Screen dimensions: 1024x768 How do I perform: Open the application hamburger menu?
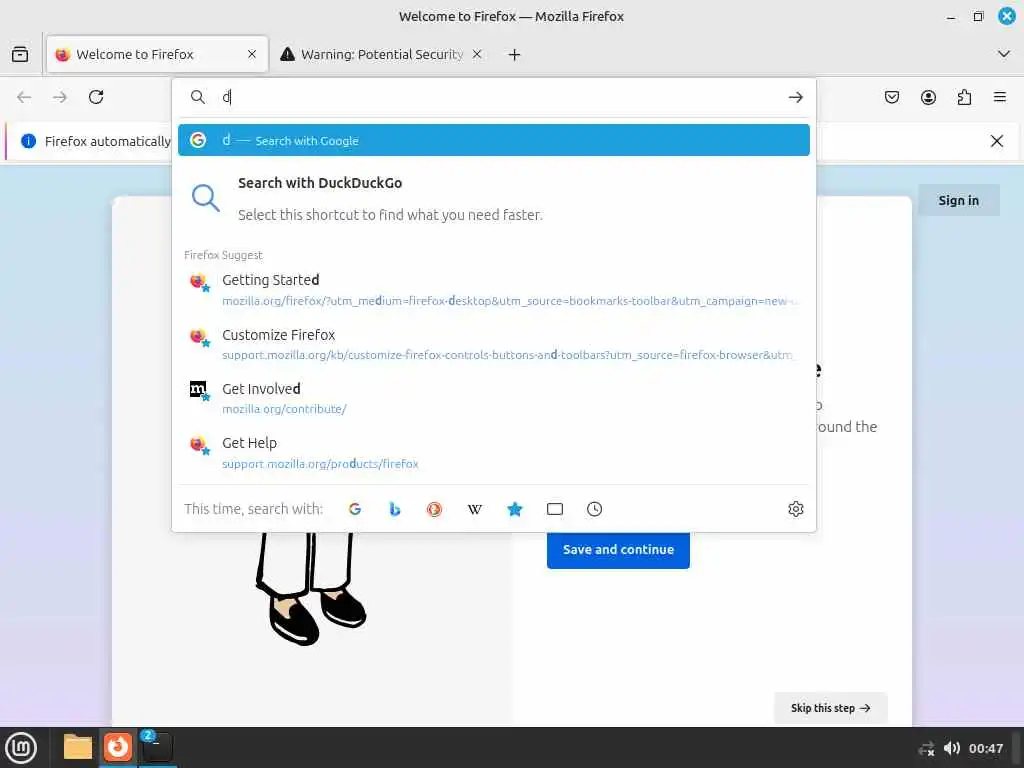coord(1000,97)
